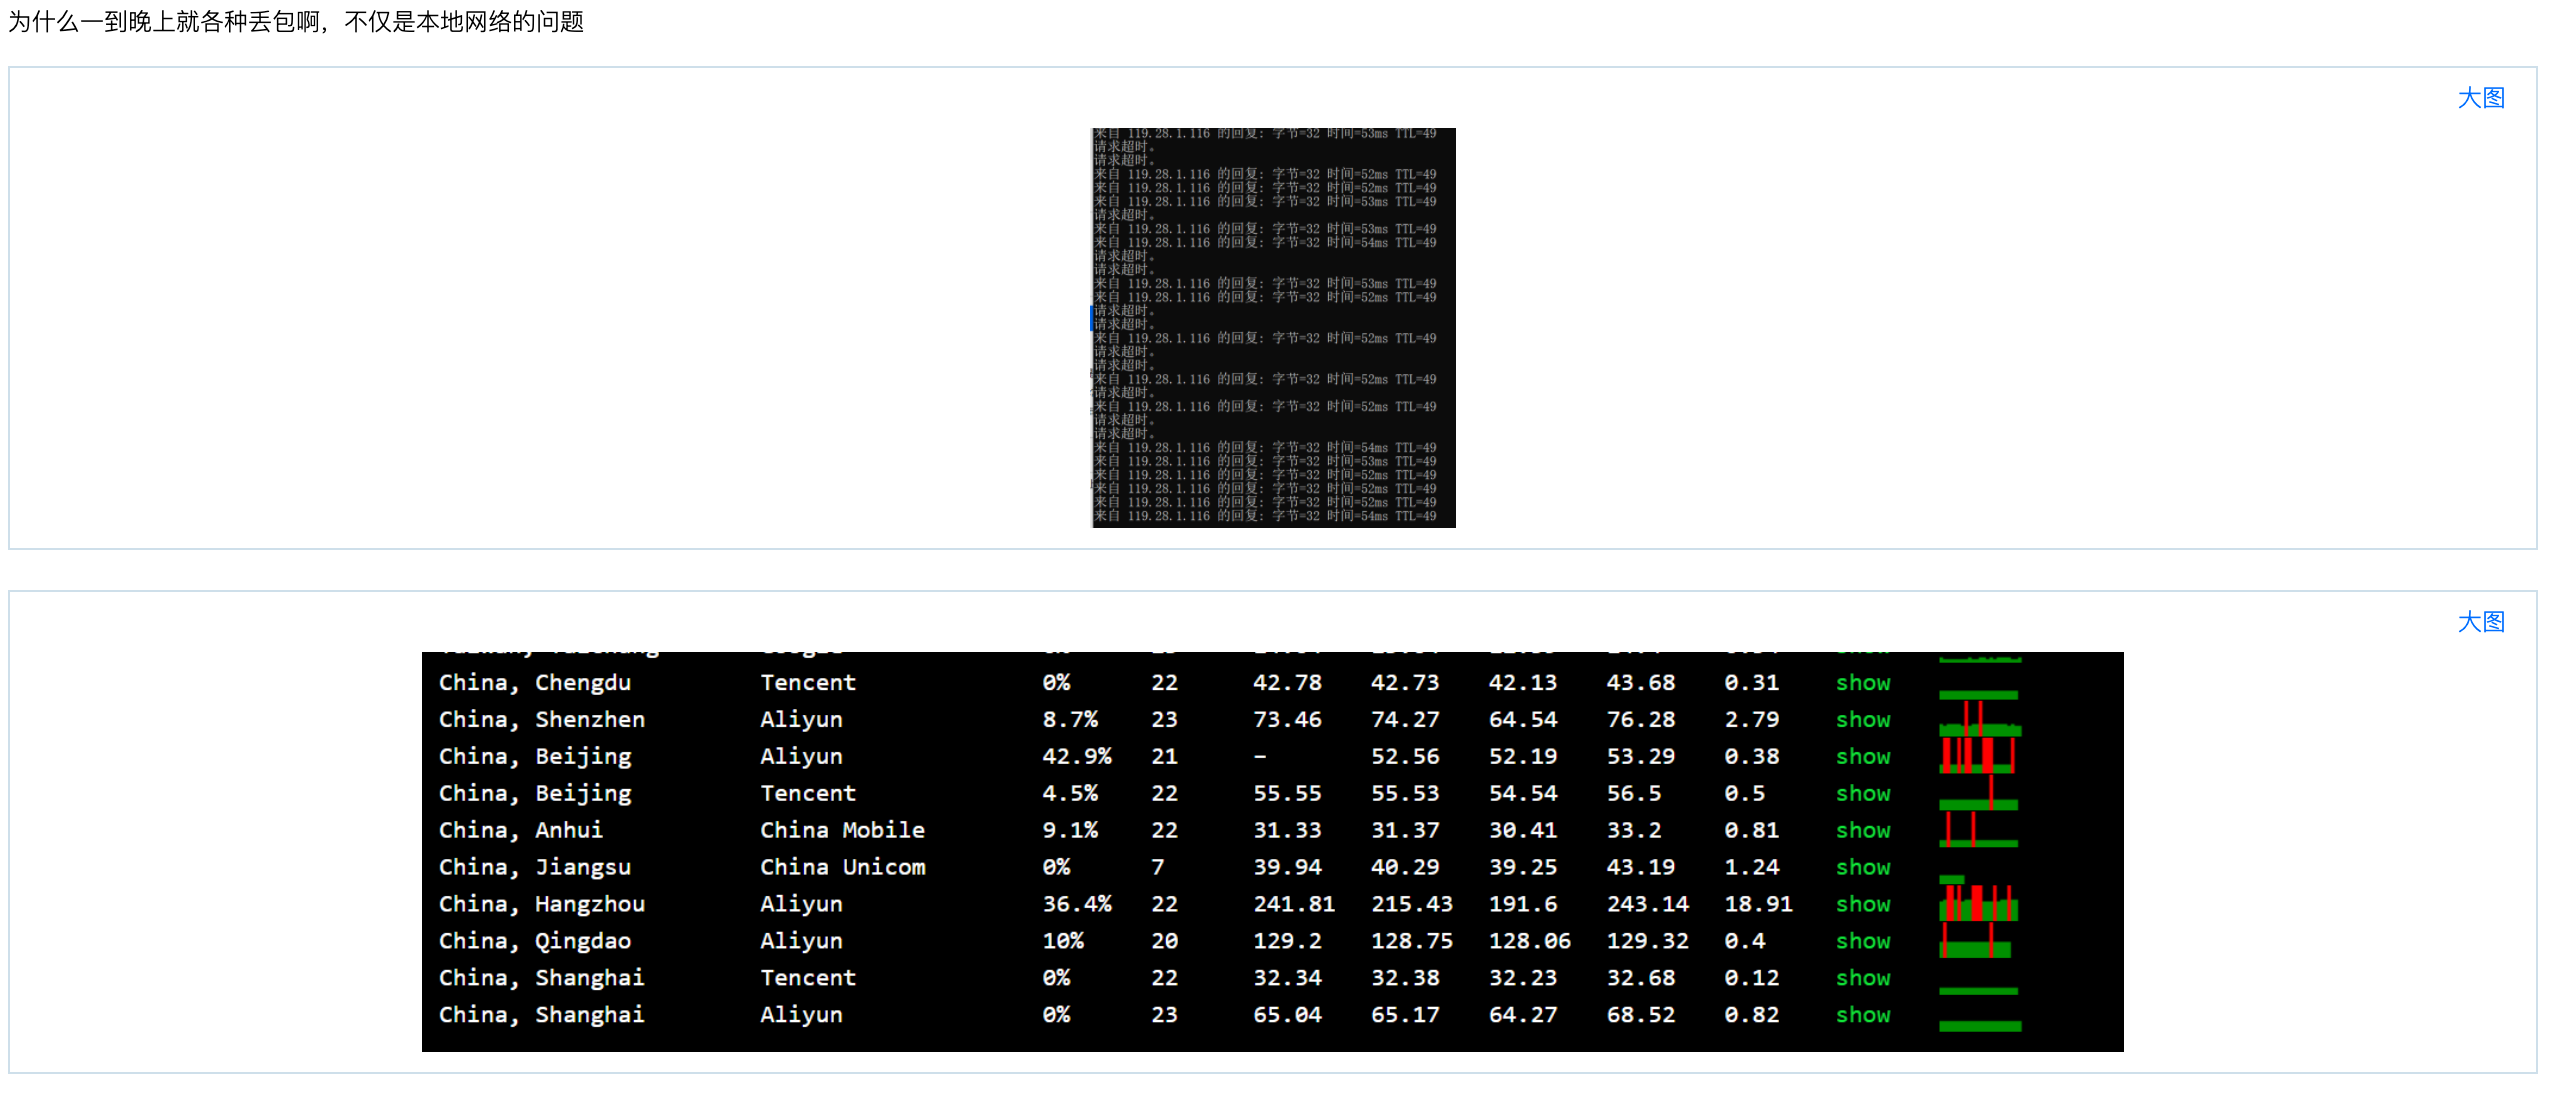Click show in the Hangzhou Aliyun row

(x=1863, y=905)
